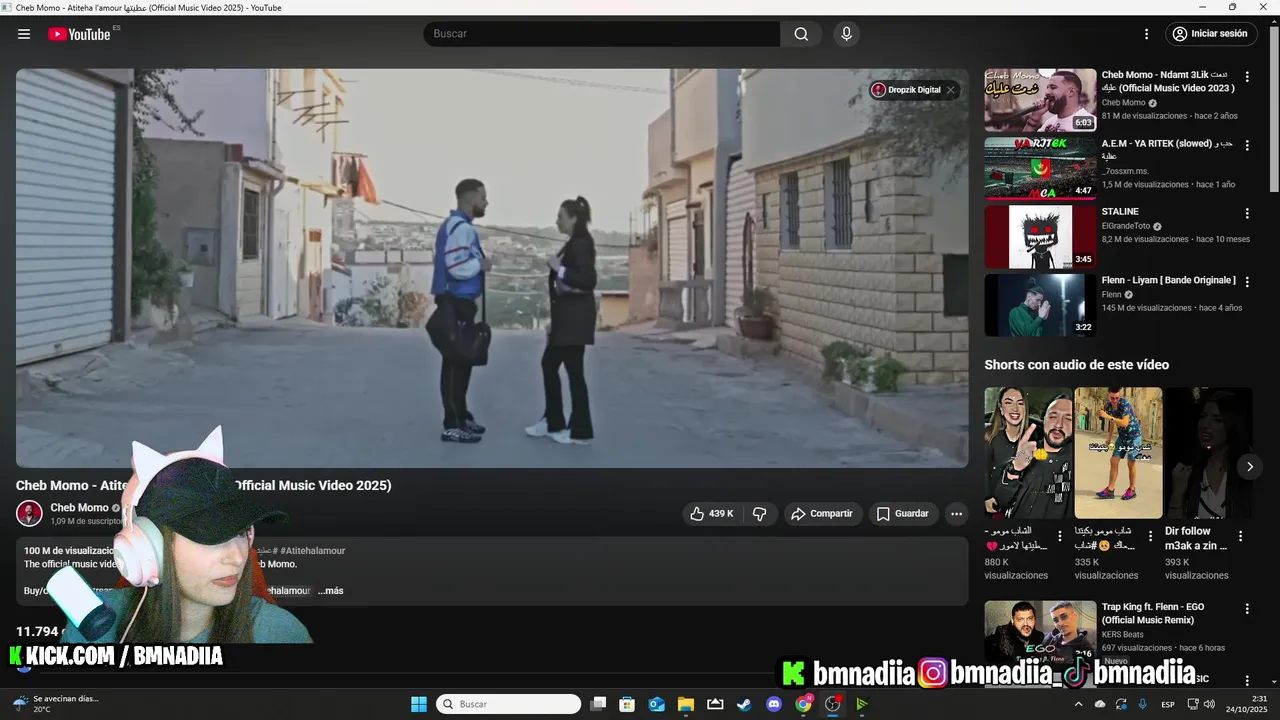This screenshot has width=1280, height=720.
Task: Open Cheb Momo channel avatar
Action: click(29, 513)
